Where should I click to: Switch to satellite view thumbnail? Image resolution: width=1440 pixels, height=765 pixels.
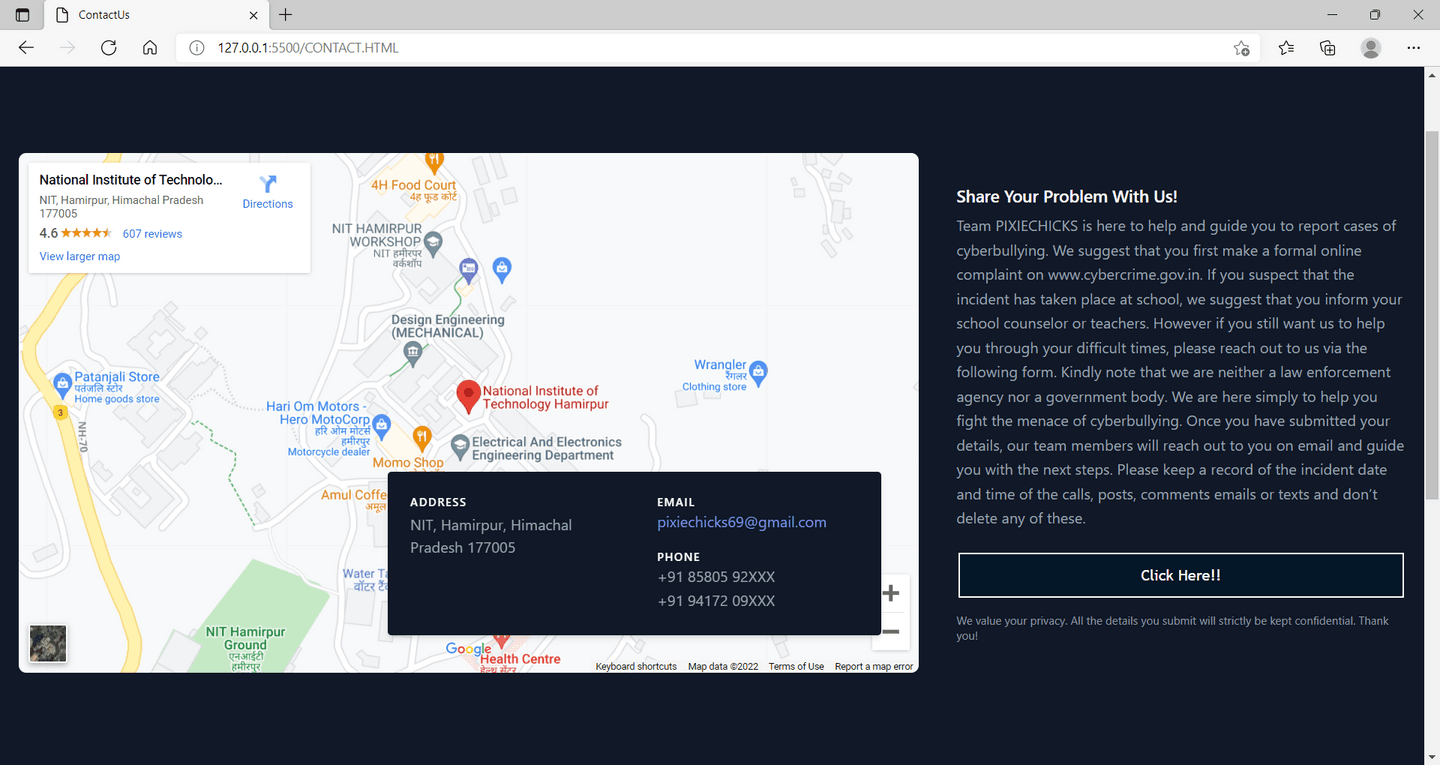pyautogui.click(x=48, y=643)
